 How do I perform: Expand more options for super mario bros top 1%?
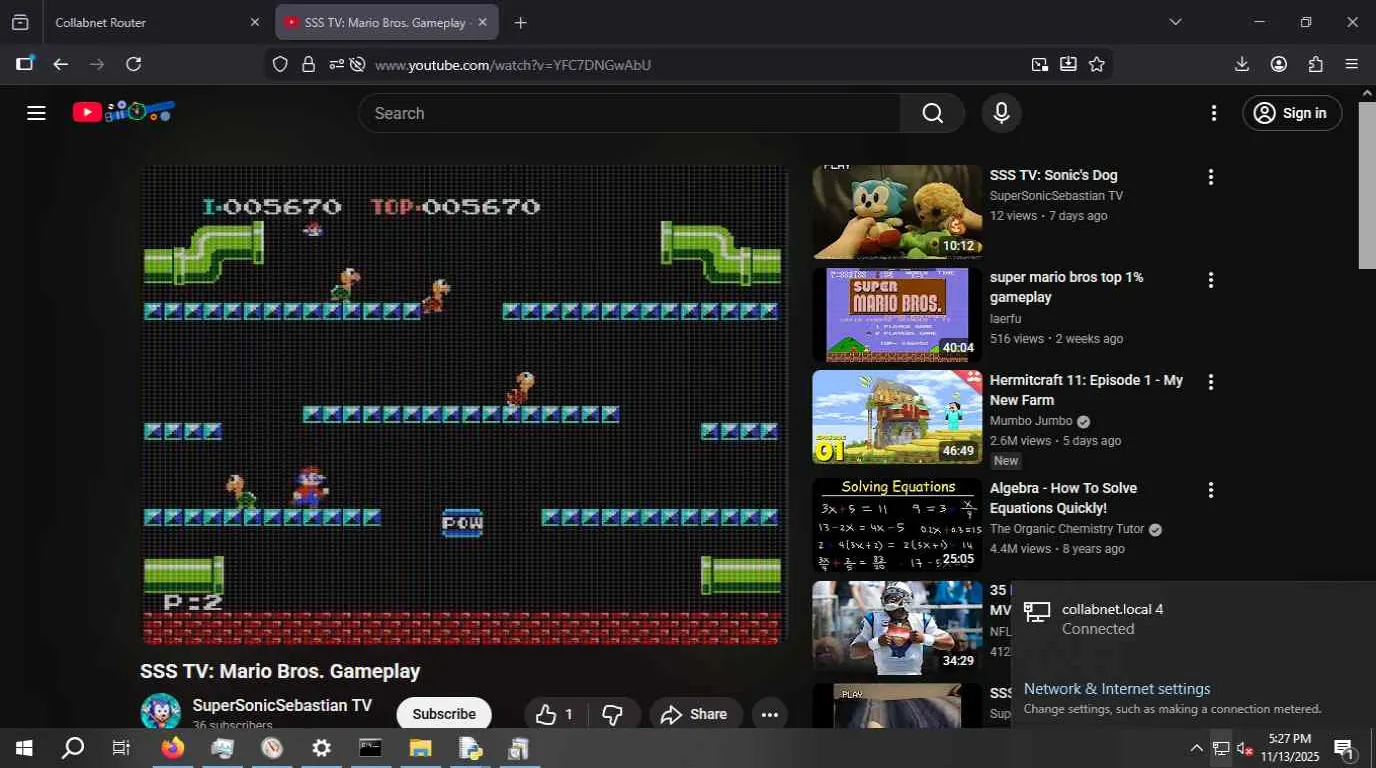[x=1210, y=280]
